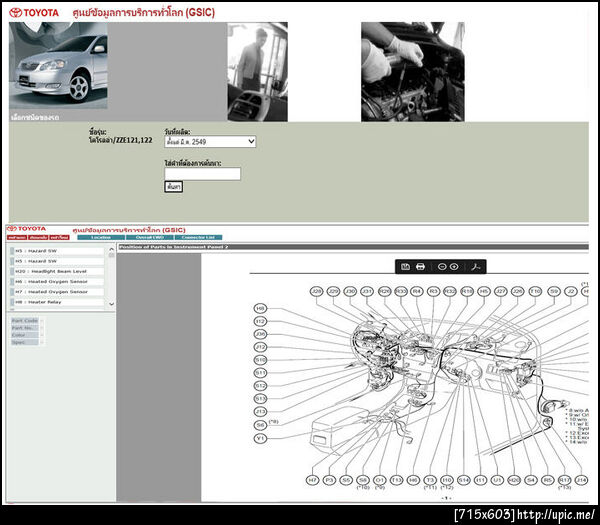Click connector label J30 in diagram
600x525 pixels.
(350, 291)
